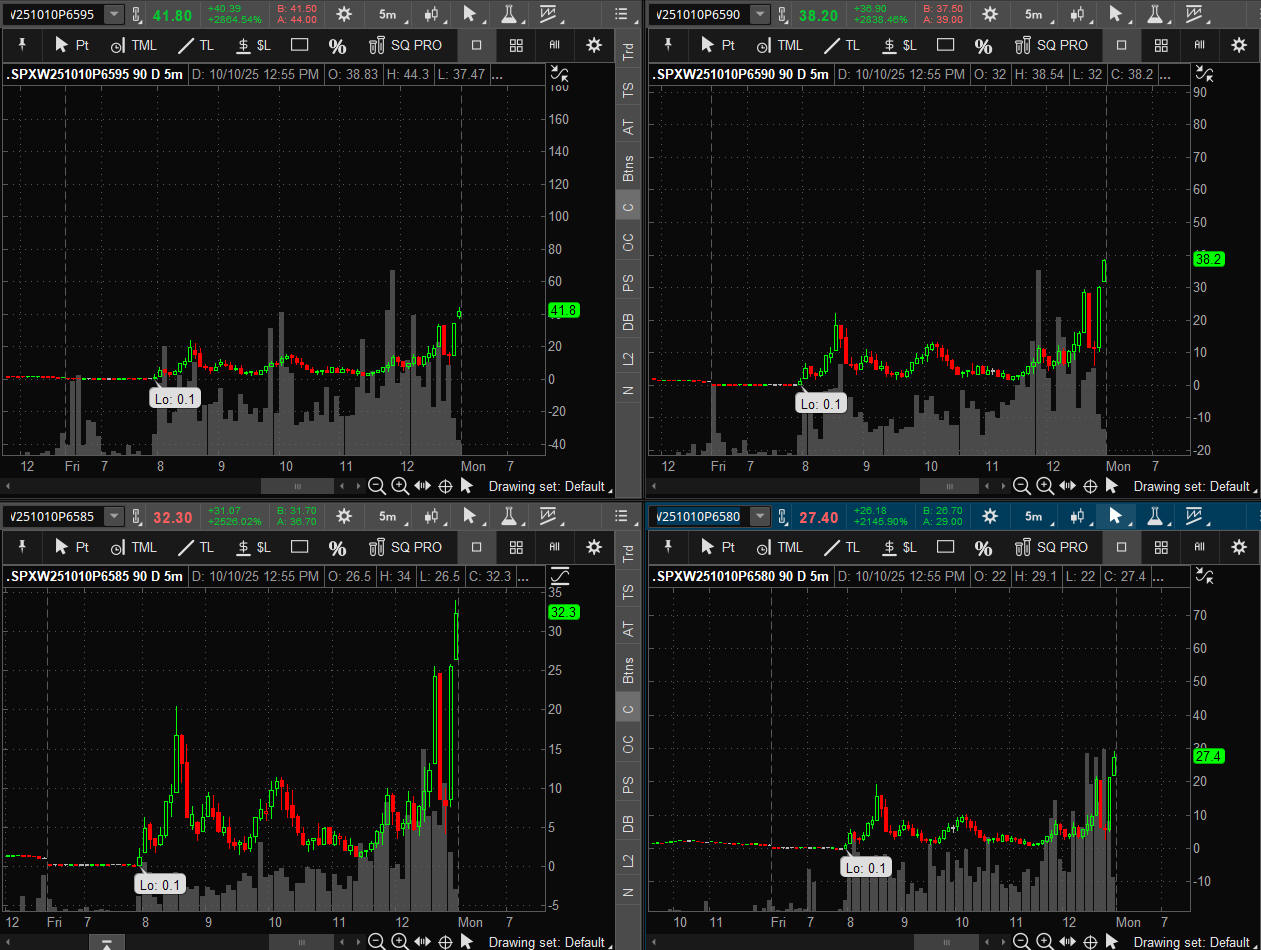Open the list menu icon in P6595 header
Screen dimensions: 1261x950
621,14
